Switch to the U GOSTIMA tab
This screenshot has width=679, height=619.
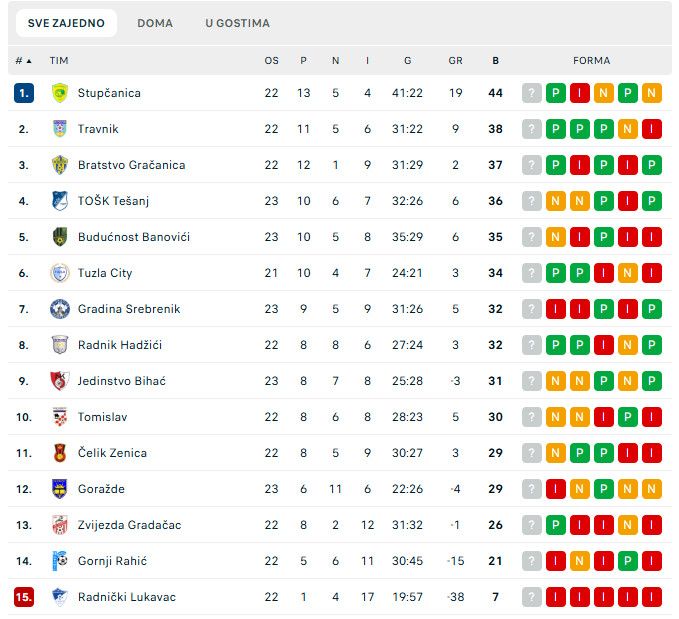click(237, 23)
